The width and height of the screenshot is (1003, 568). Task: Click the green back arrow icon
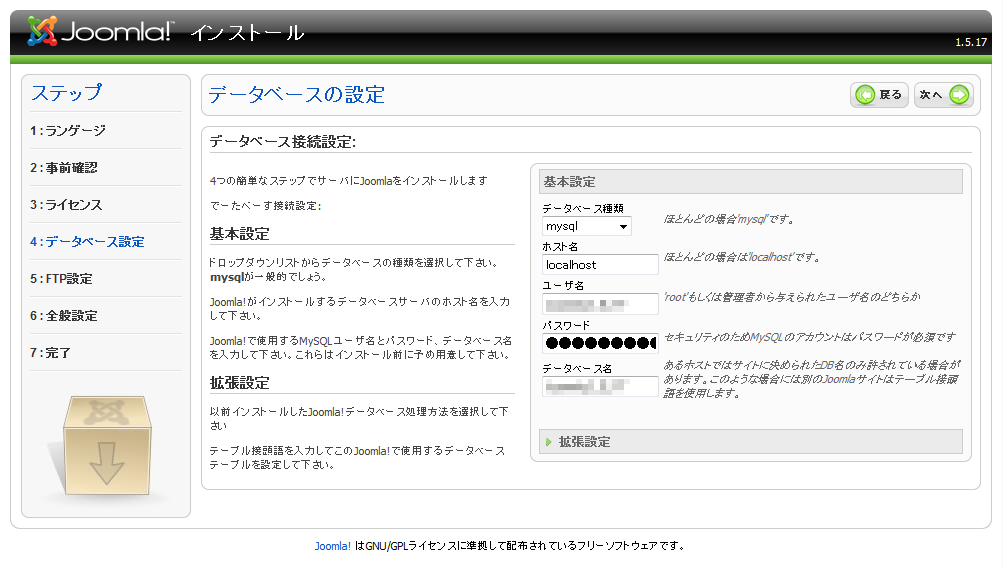865,95
